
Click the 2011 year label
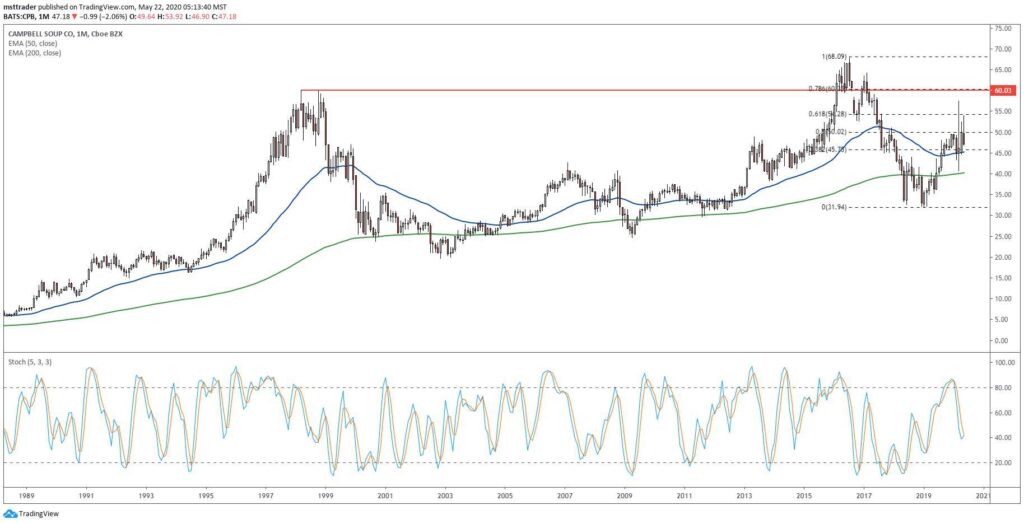[684, 497]
